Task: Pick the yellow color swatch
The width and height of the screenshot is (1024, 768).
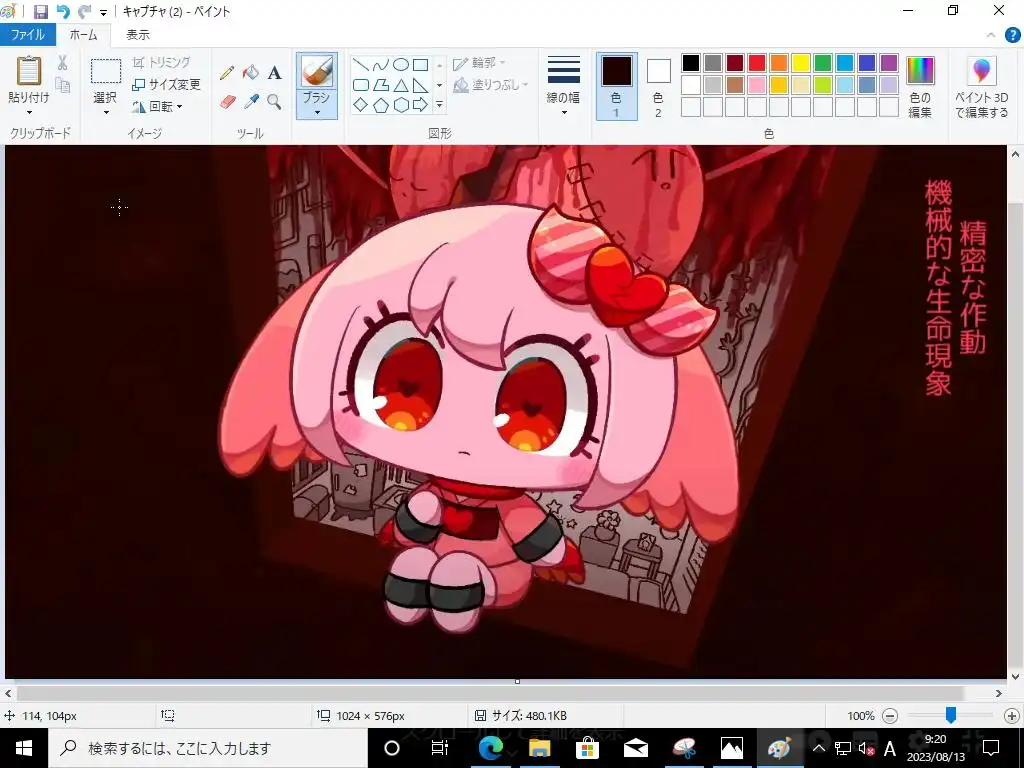Action: click(x=801, y=63)
